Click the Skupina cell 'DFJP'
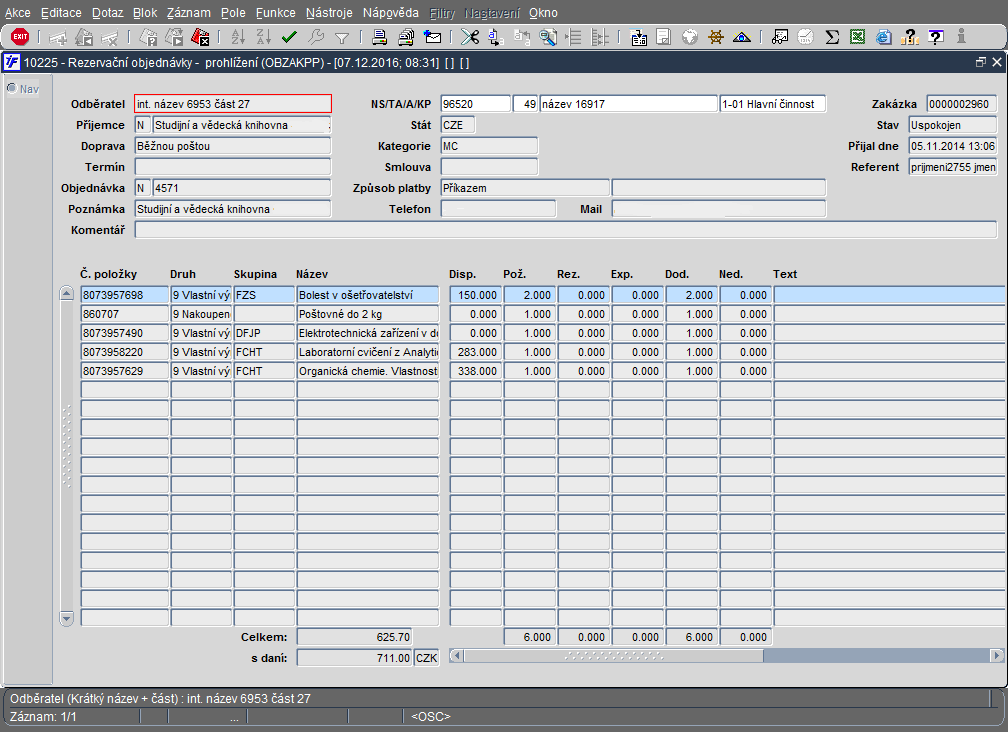 (264, 333)
